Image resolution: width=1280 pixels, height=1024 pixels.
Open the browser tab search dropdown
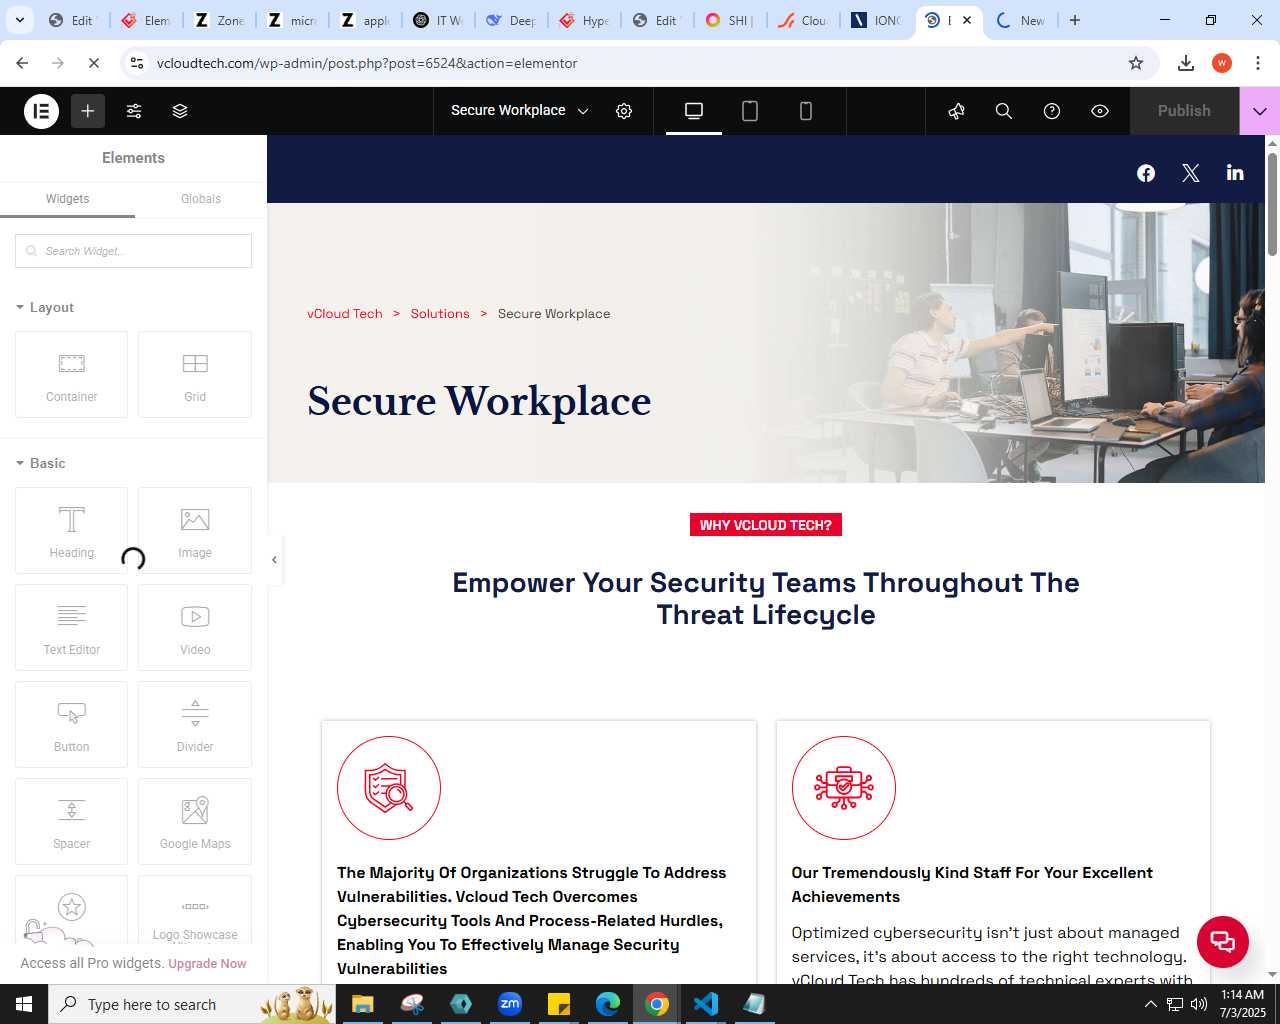click(x=20, y=20)
